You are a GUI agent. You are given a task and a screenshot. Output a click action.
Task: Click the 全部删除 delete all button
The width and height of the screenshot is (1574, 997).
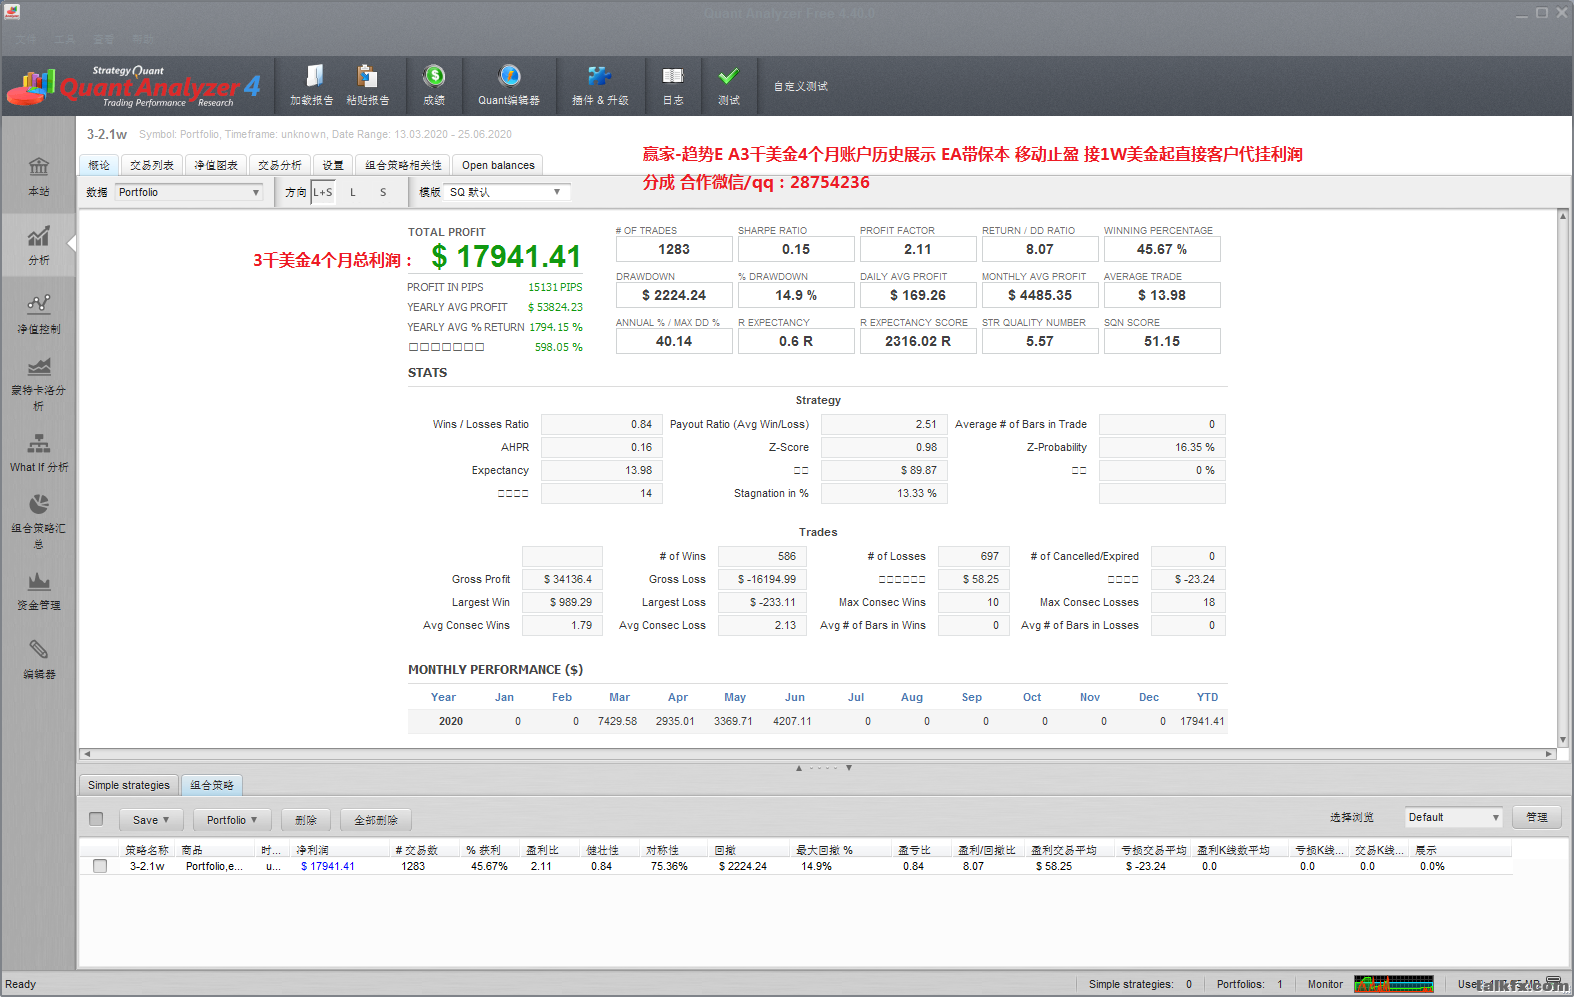376,820
